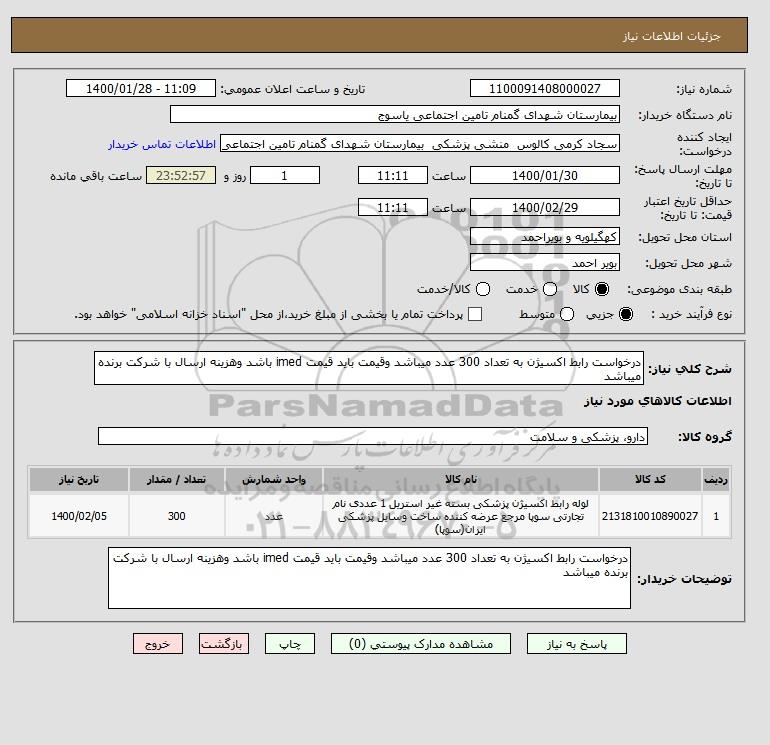Select the متوسط purchase type radio

tap(567, 314)
